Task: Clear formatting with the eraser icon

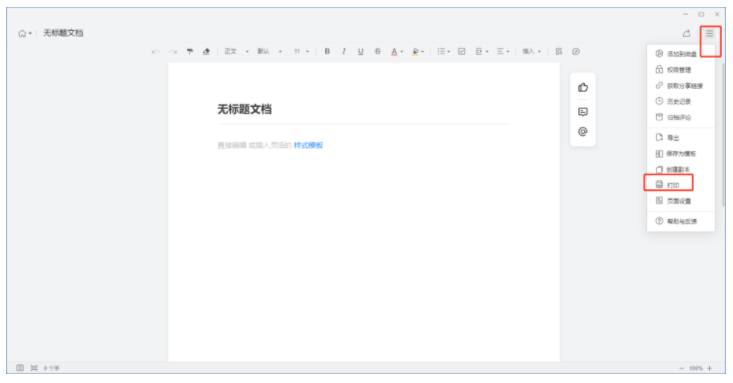Action: click(206, 51)
